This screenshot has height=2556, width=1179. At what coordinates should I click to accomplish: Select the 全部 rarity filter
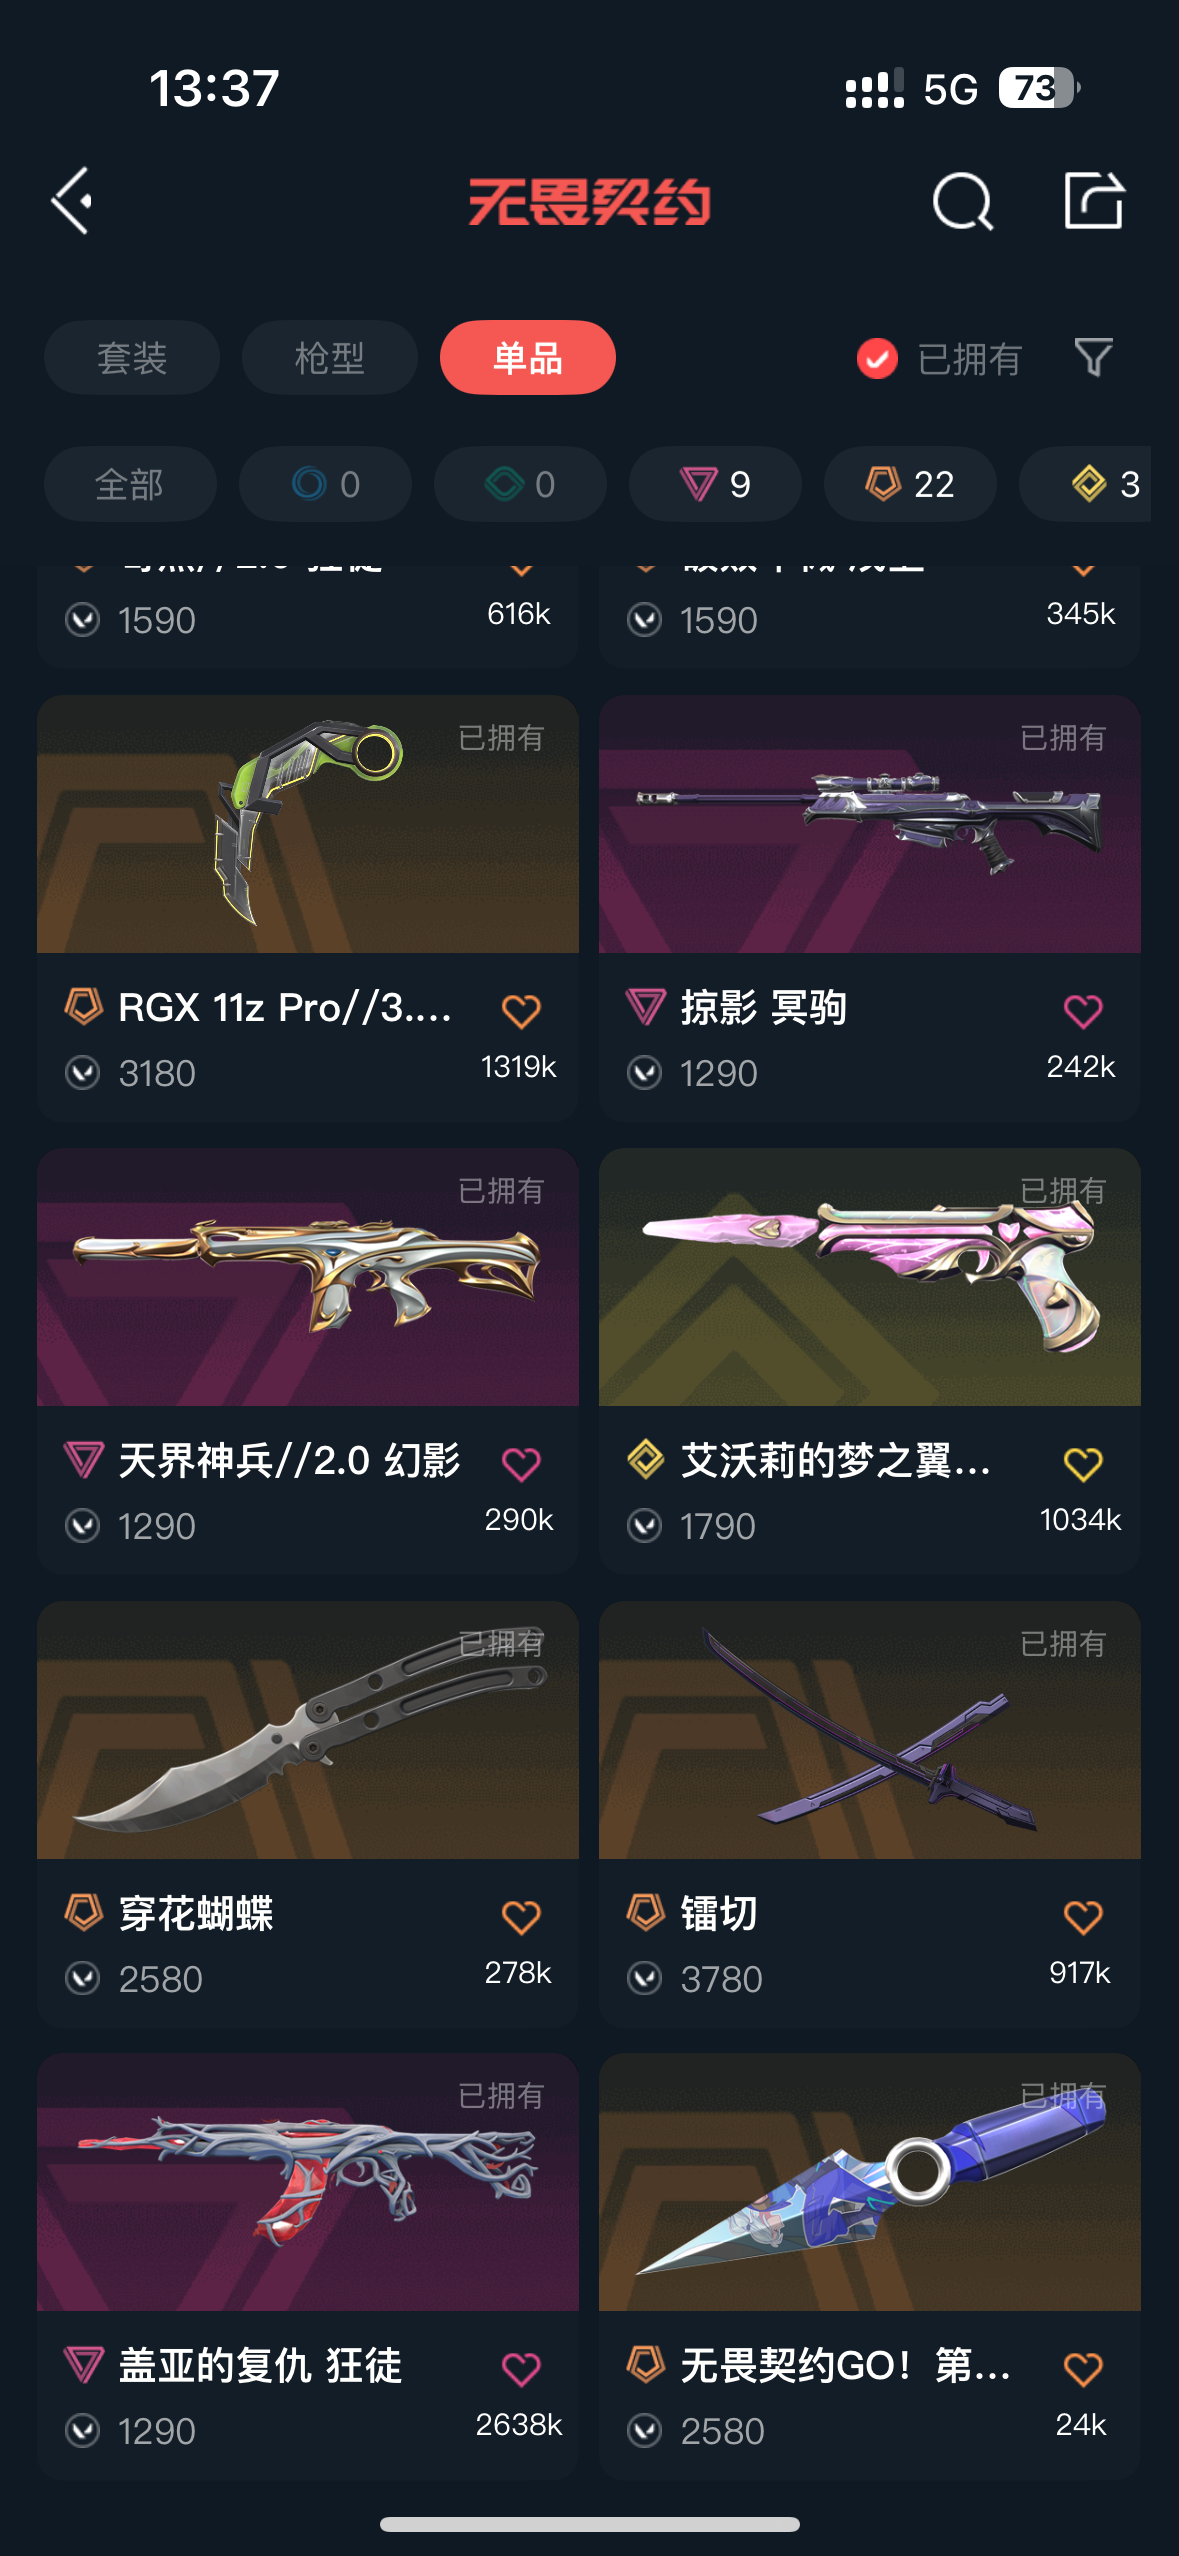pyautogui.click(x=130, y=484)
